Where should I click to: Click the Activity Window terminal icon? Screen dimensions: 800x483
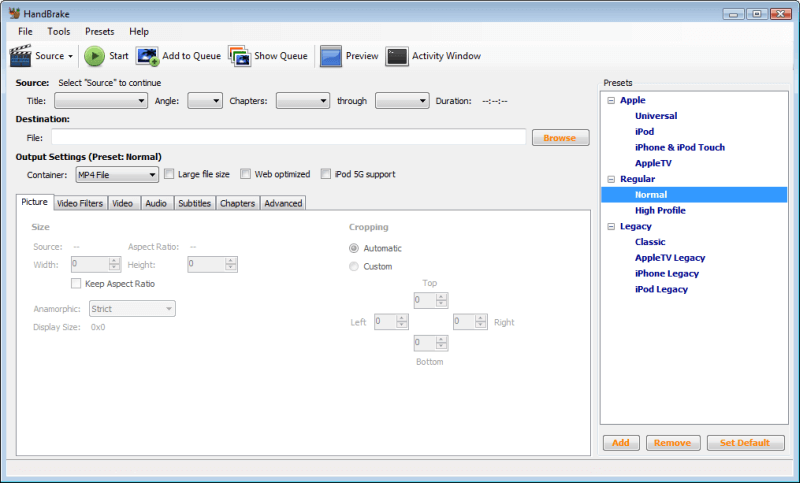click(397, 56)
